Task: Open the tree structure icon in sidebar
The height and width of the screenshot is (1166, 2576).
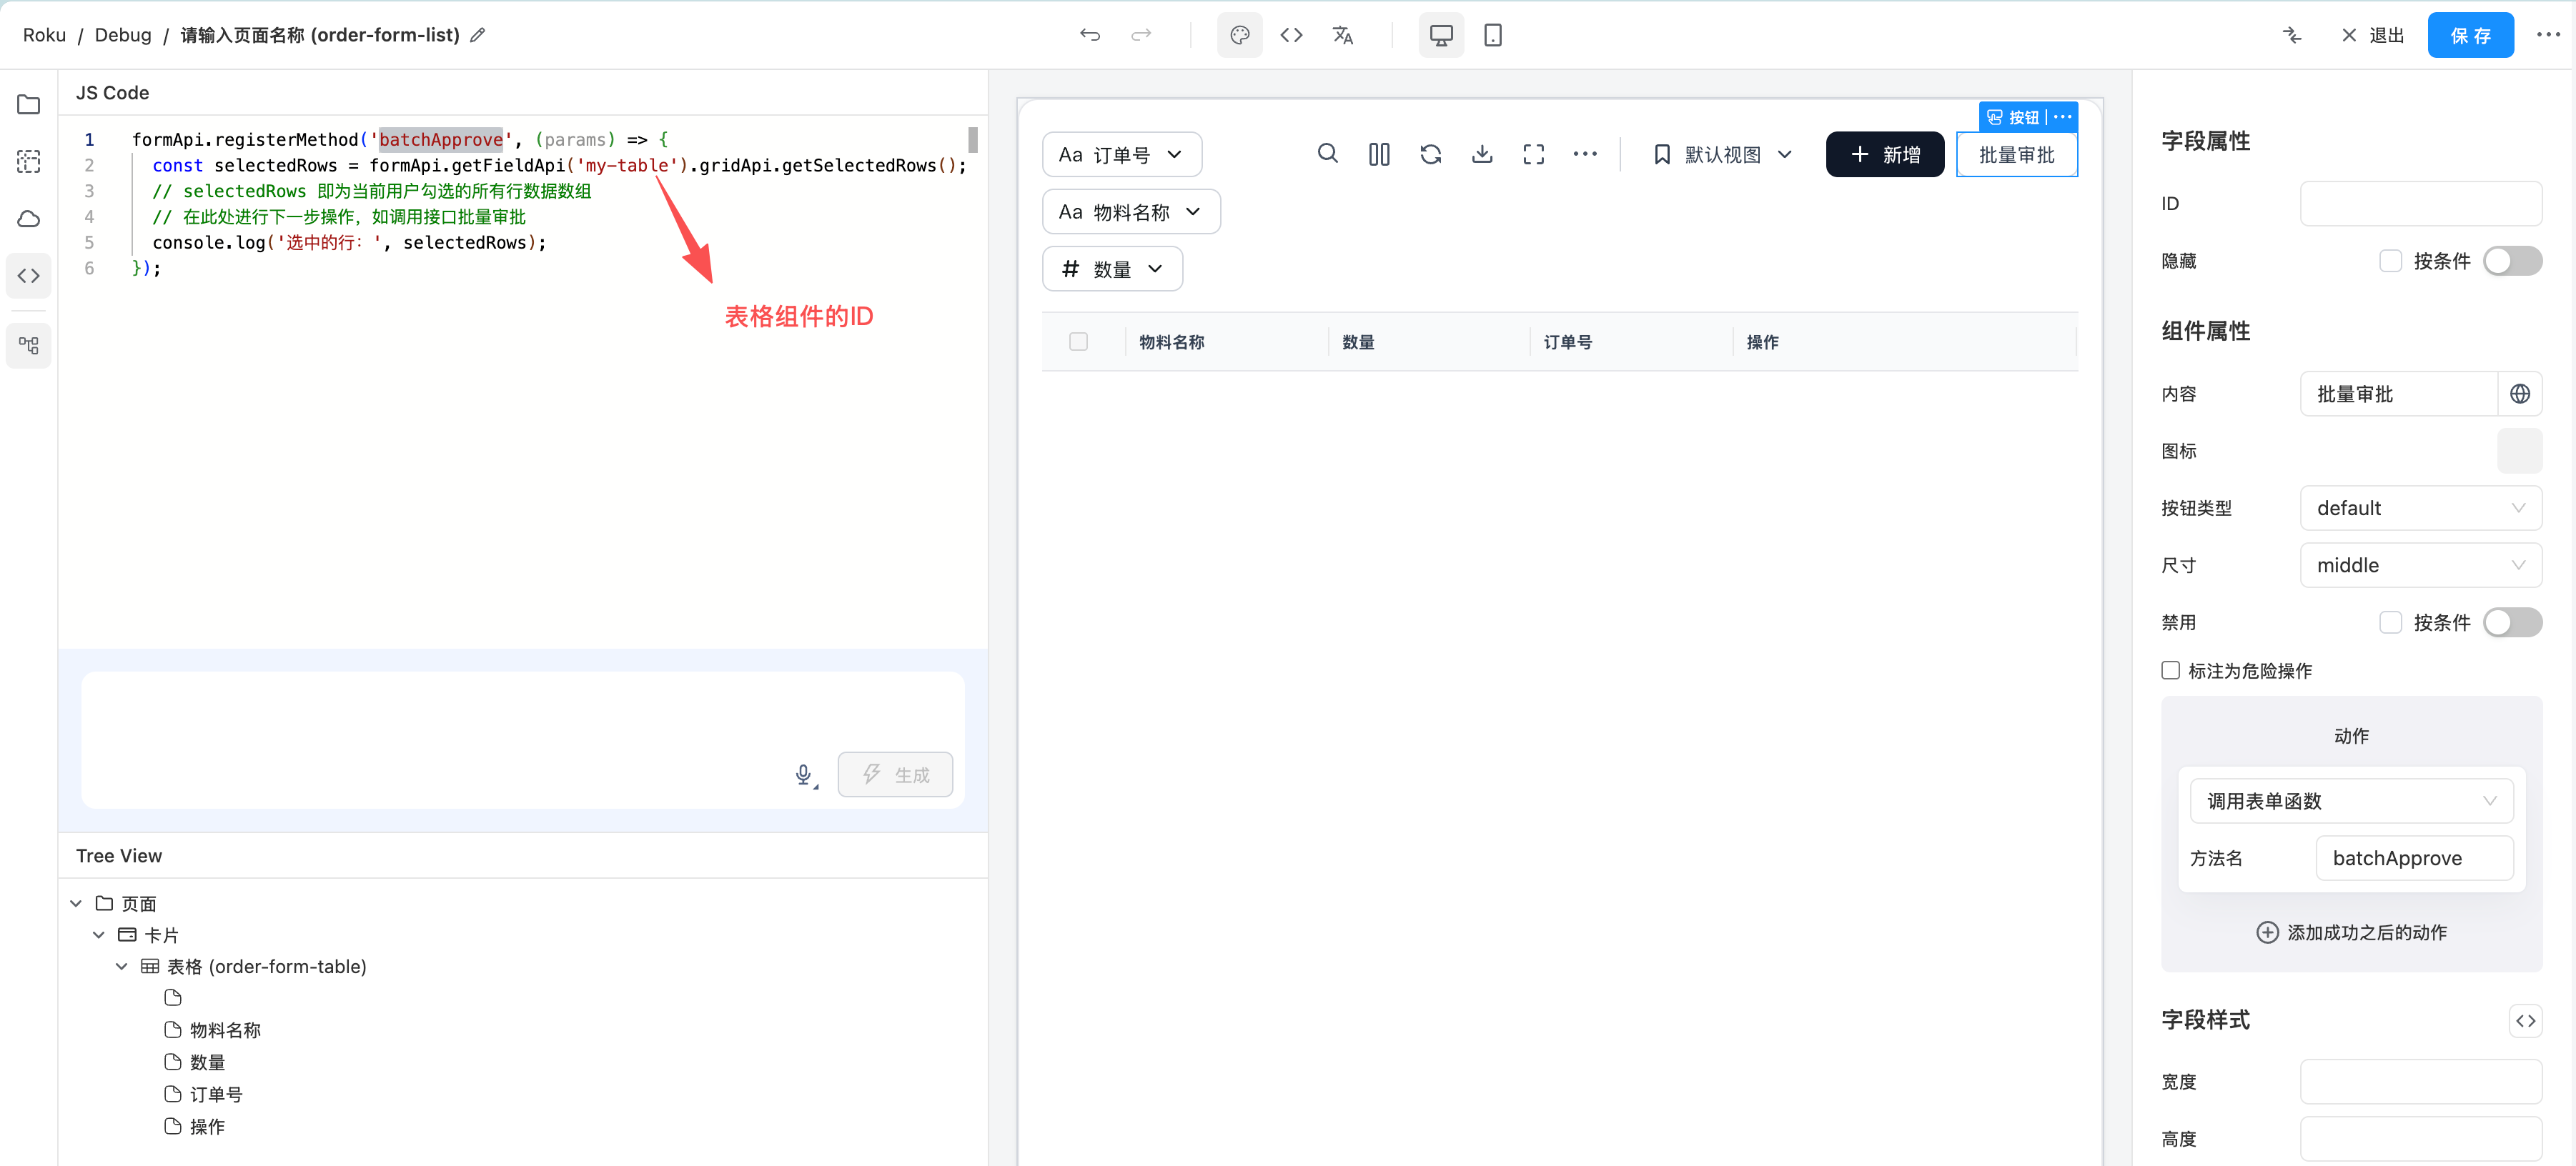Action: (x=29, y=346)
